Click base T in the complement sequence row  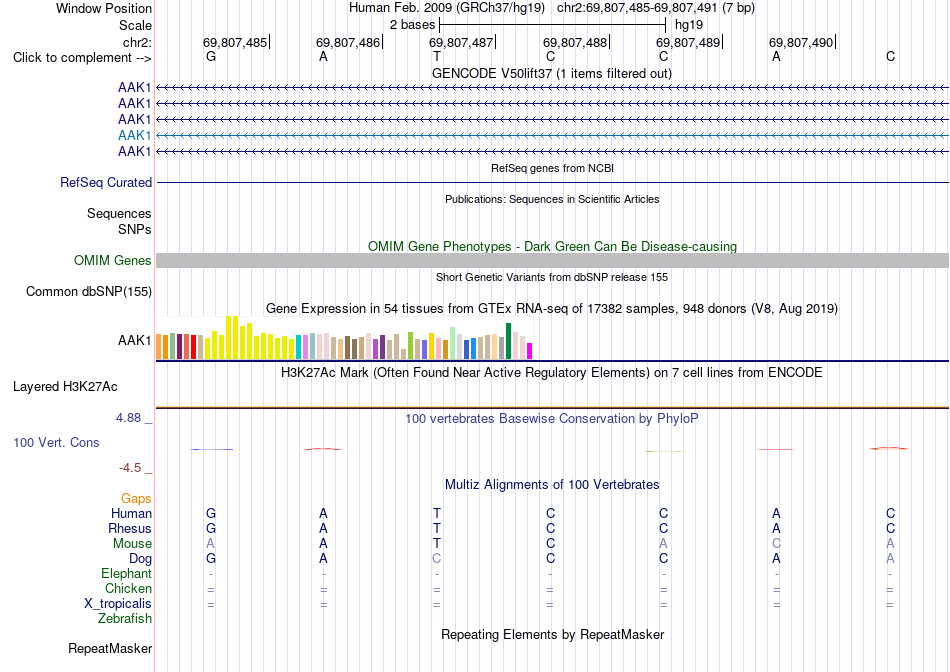pyautogui.click(x=437, y=56)
